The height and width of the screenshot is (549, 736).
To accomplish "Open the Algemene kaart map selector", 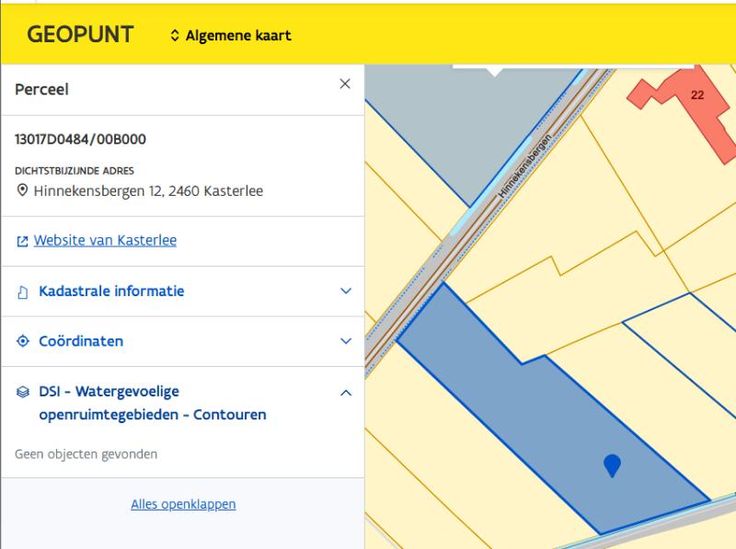I will (x=231, y=35).
